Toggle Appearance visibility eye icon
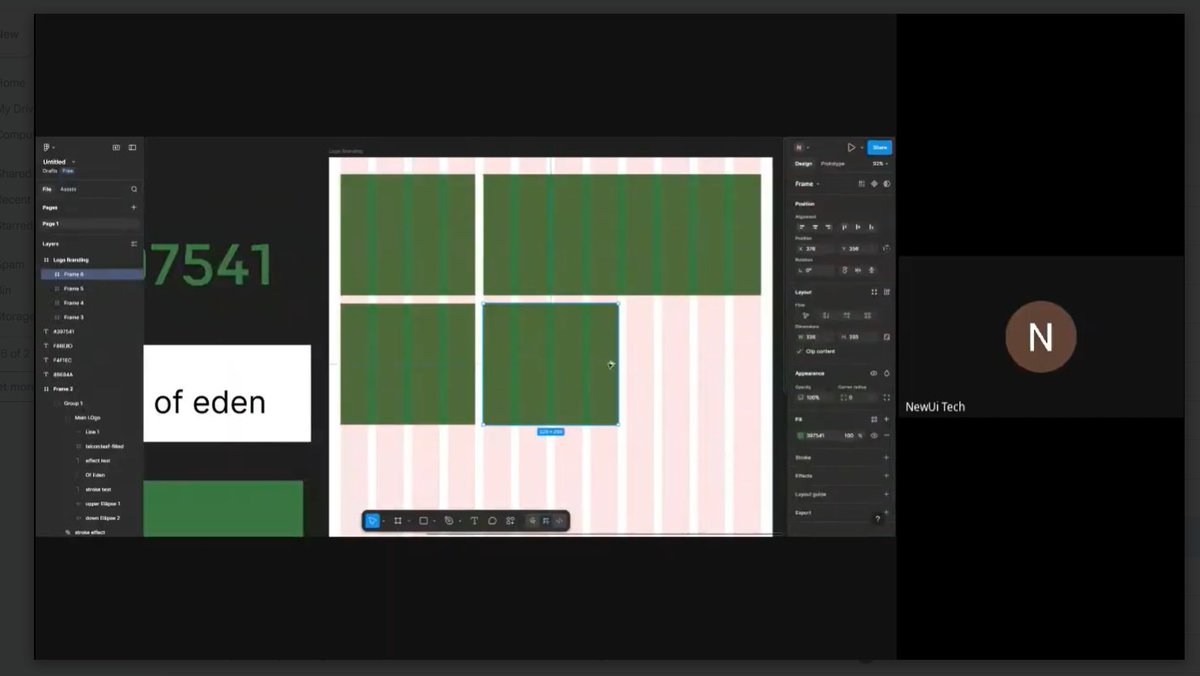Image resolution: width=1200 pixels, height=676 pixels. coord(873,373)
